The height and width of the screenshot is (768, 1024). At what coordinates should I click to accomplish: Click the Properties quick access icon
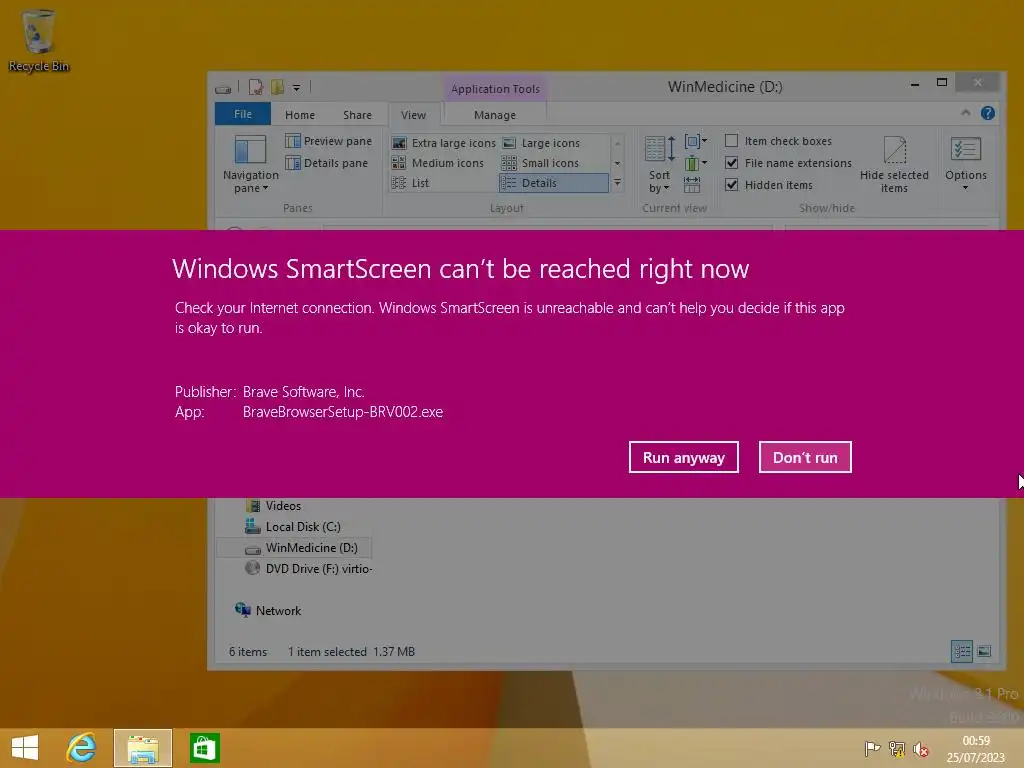[x=256, y=88]
